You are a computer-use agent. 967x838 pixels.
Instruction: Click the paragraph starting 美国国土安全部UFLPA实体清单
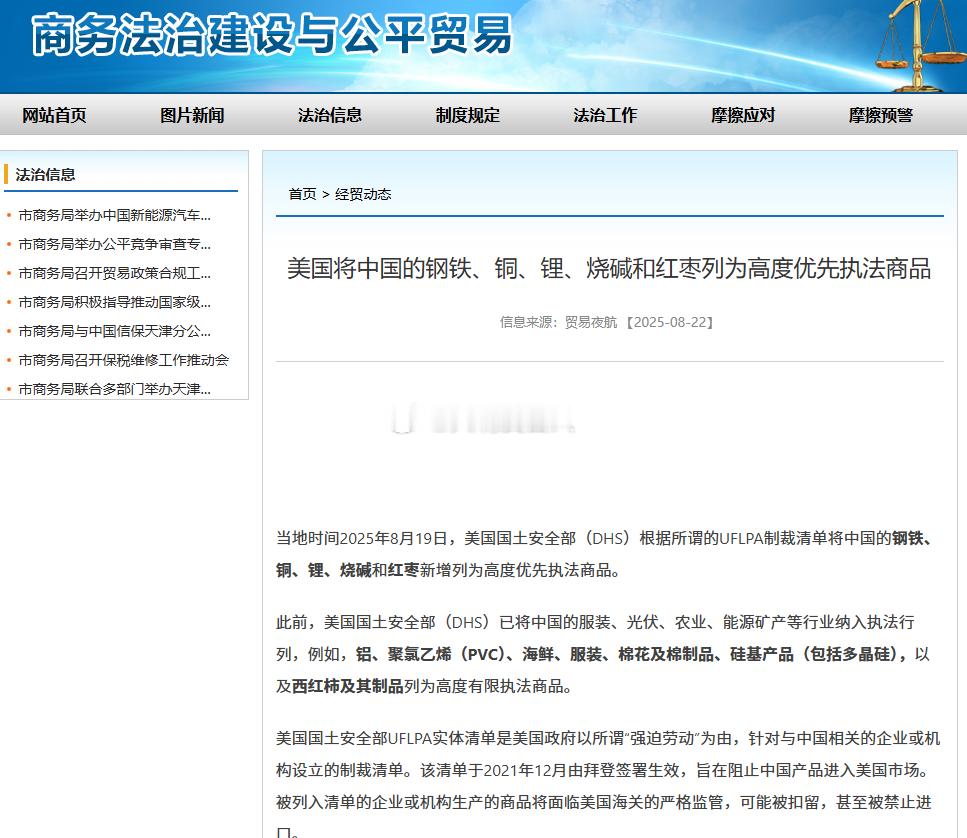607,783
